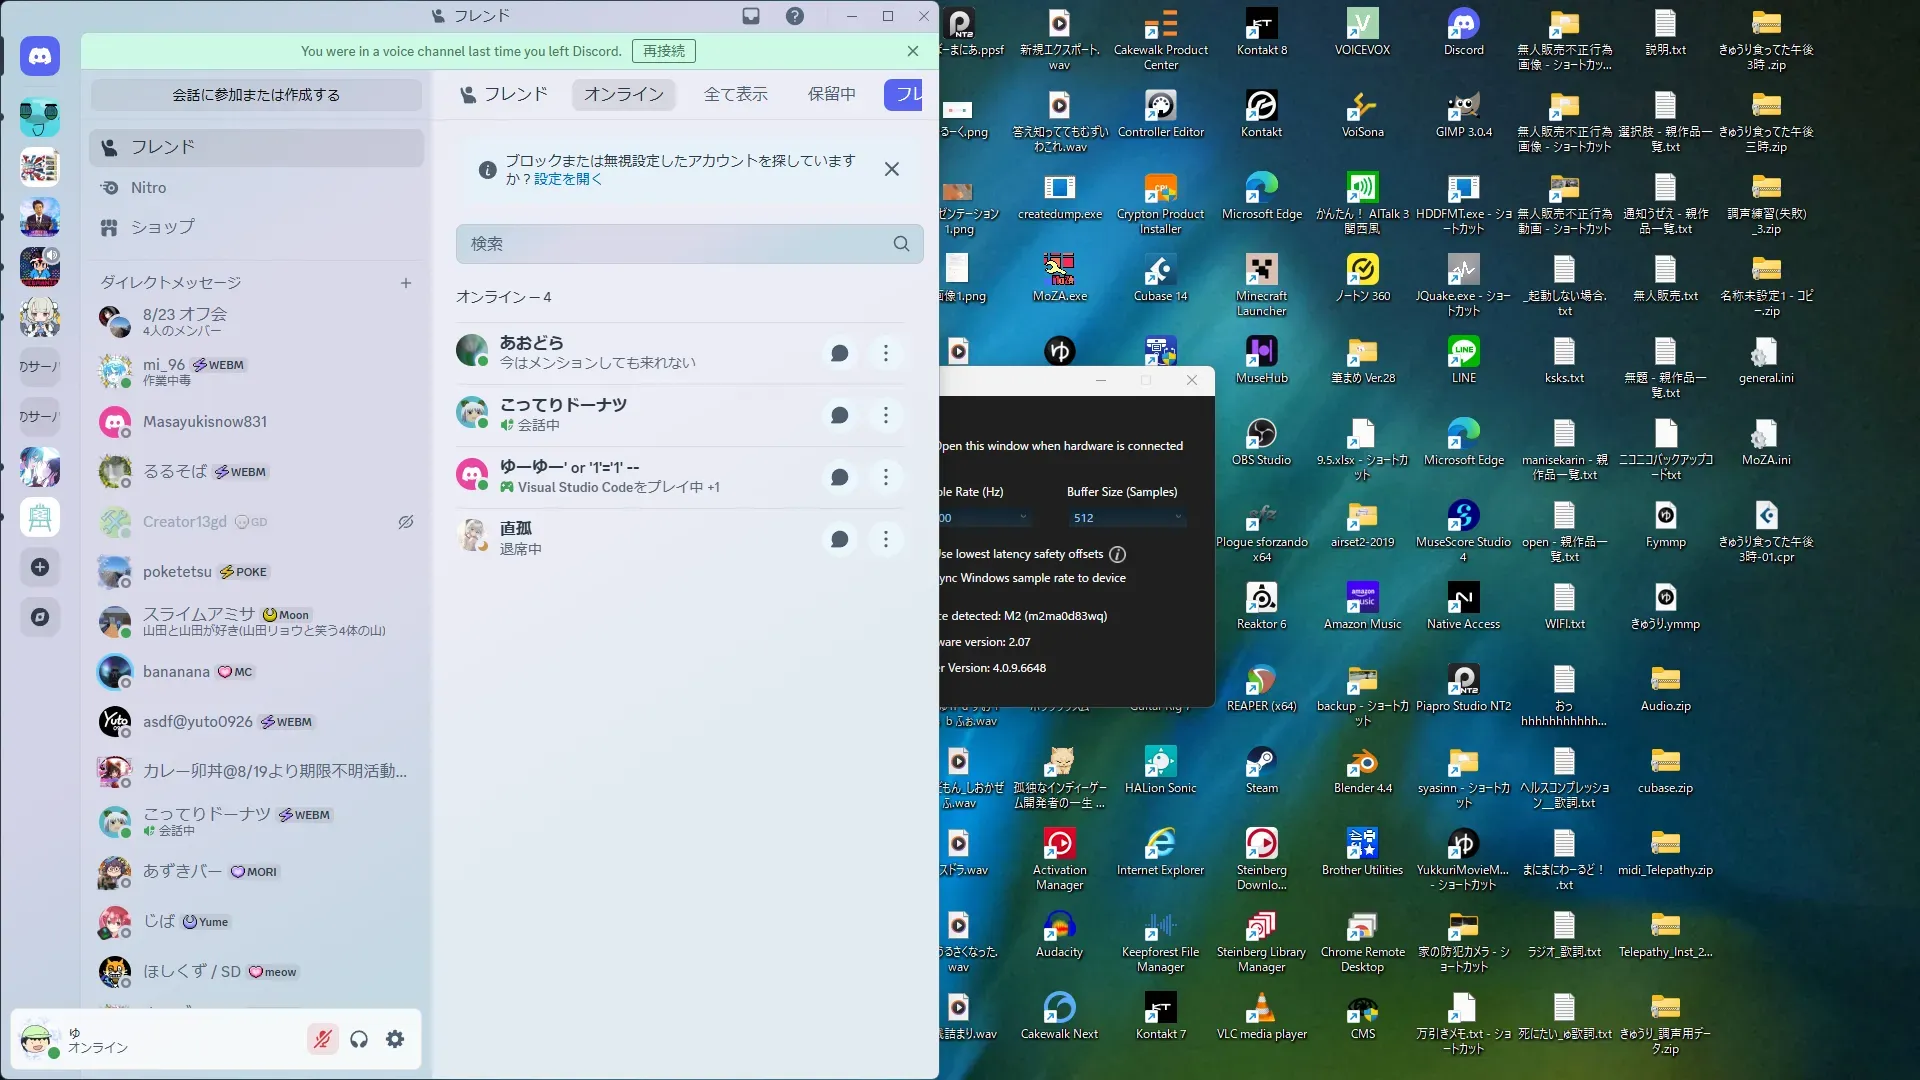Screen dimensions: 1920x1080
Task: Click message icon for friend あおどう
Action: point(839,353)
